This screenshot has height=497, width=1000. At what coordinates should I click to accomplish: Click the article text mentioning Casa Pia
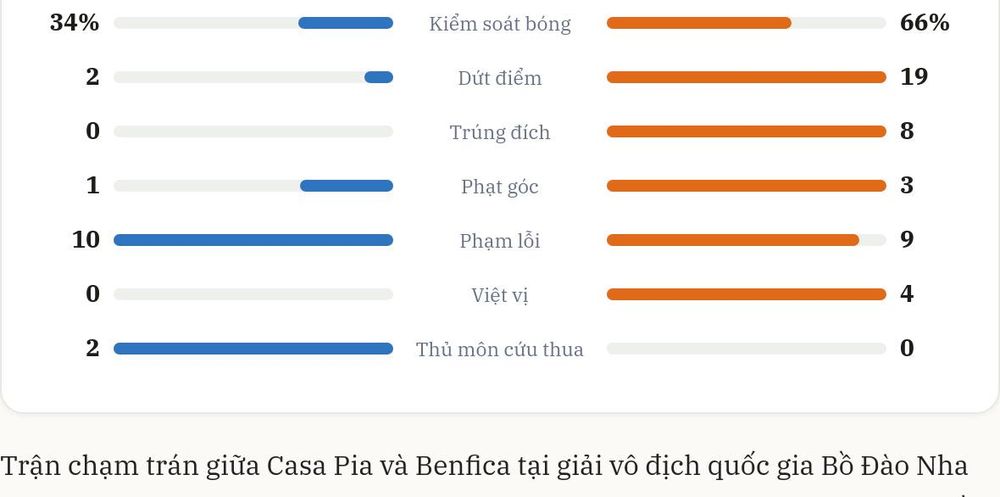tap(485, 467)
